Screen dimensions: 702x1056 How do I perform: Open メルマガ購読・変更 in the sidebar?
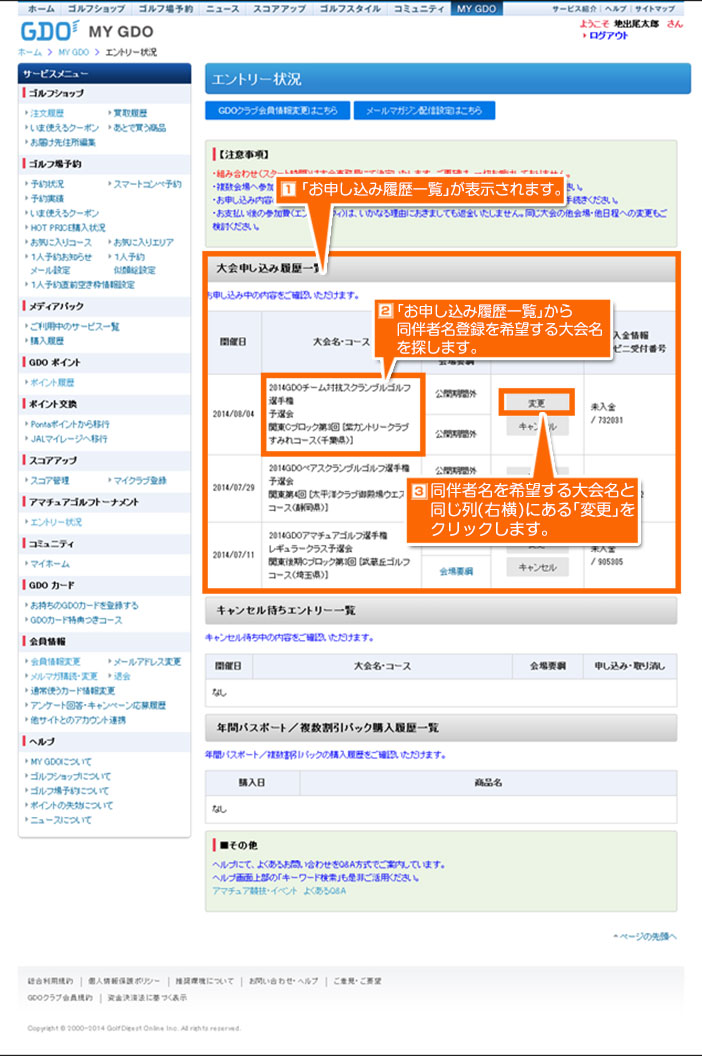click(64, 676)
